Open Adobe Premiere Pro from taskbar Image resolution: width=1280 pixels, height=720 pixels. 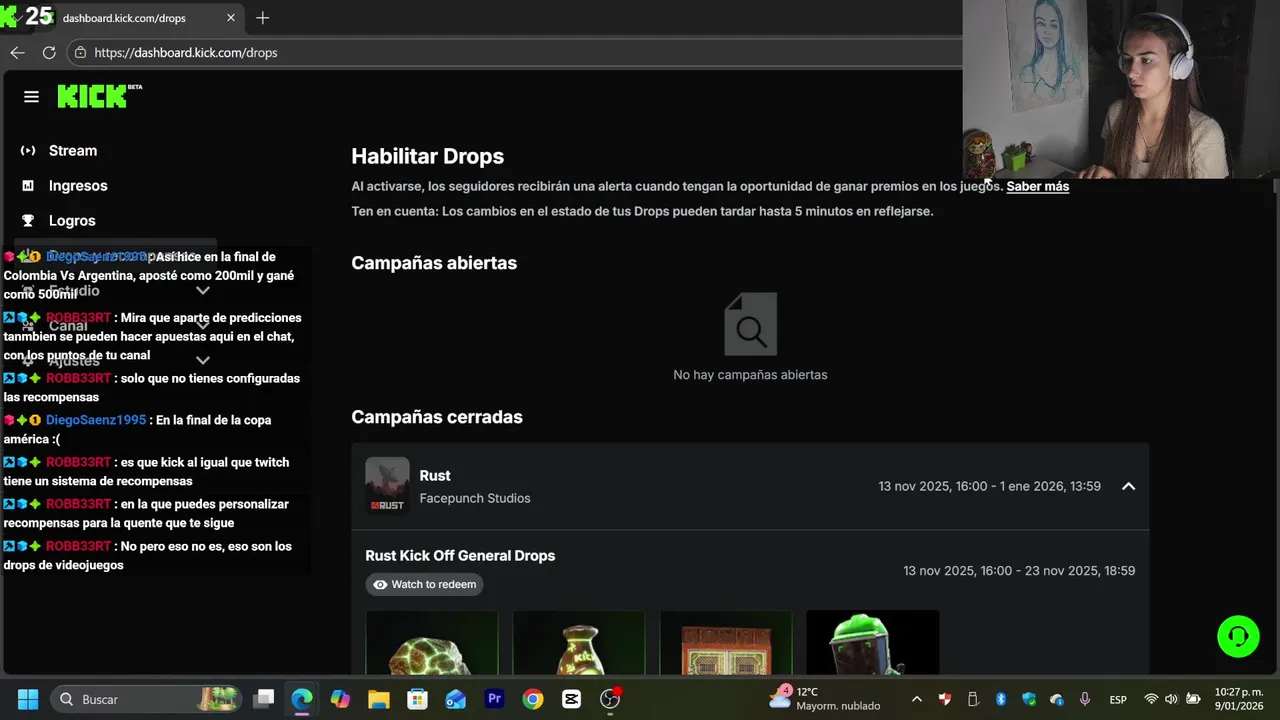click(494, 699)
